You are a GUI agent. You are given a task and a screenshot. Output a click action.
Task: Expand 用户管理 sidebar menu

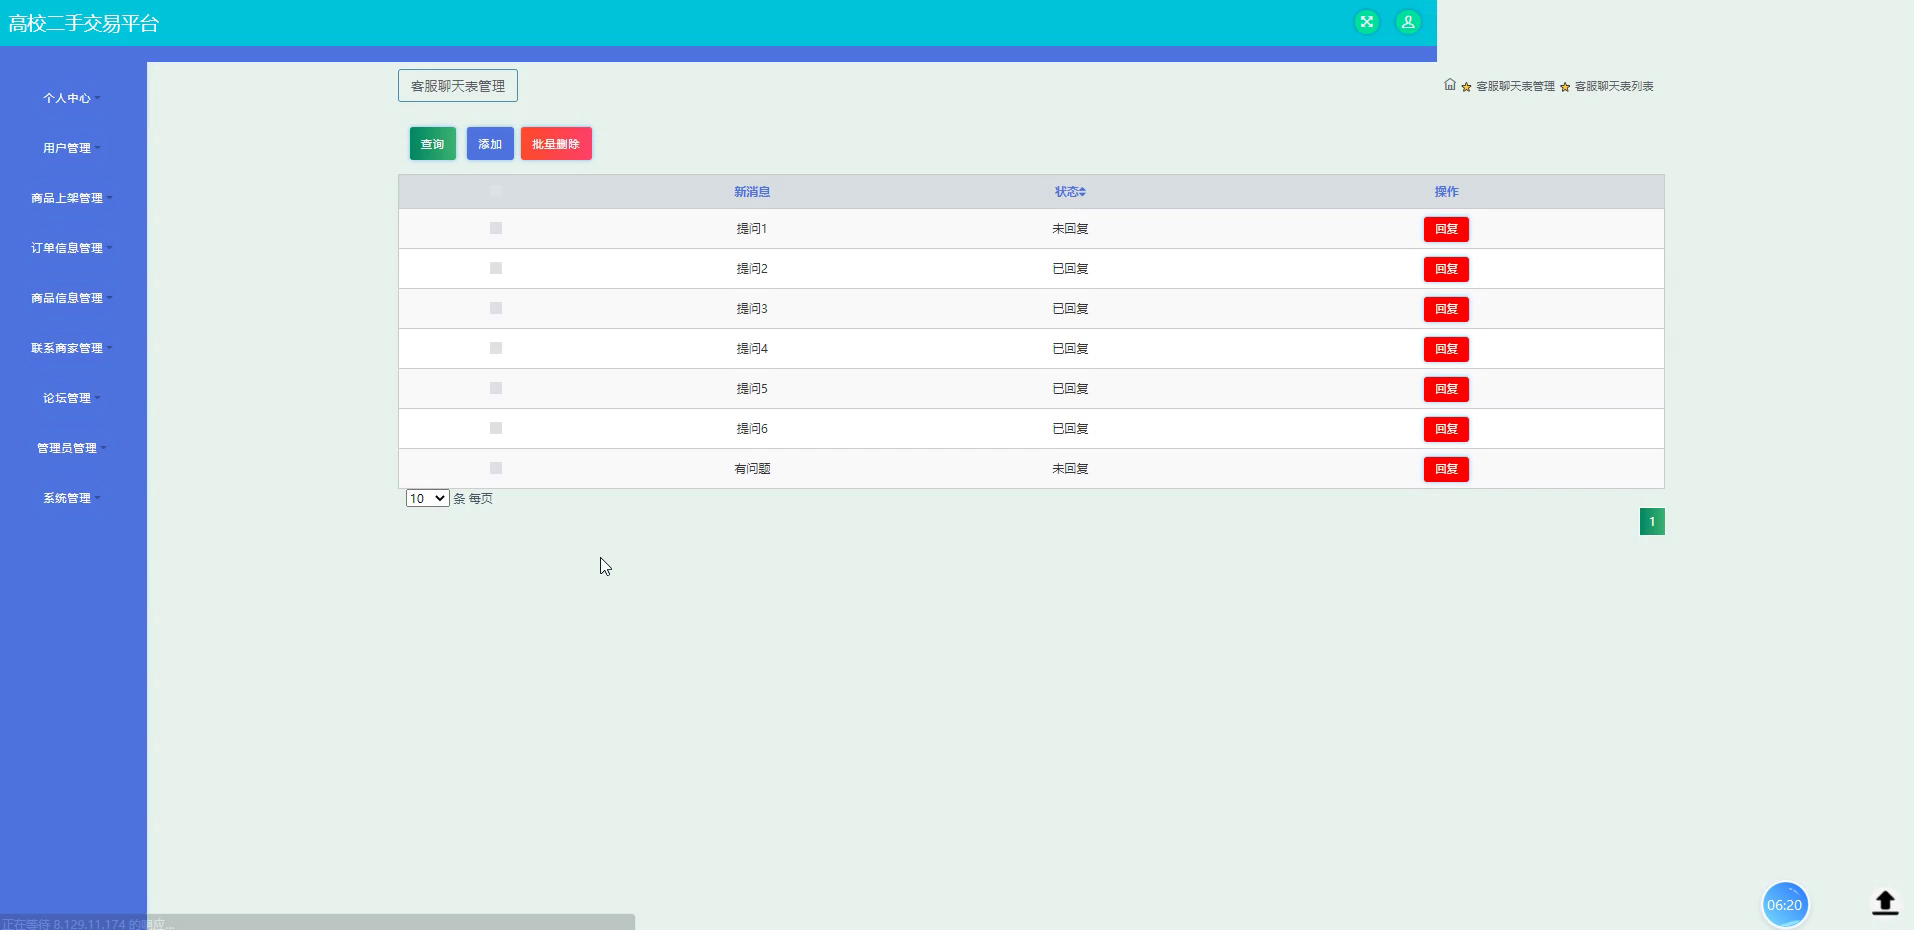tap(71, 148)
